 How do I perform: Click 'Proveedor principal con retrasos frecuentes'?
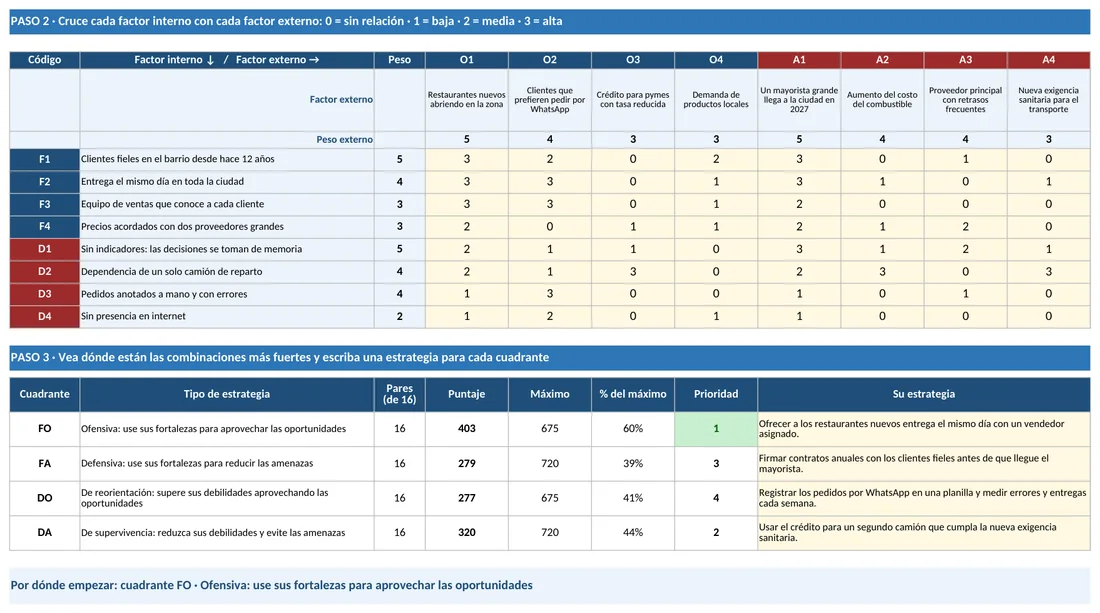pos(965,100)
